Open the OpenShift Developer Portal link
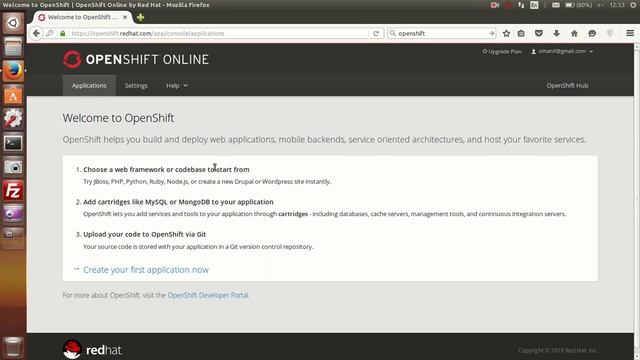This screenshot has height=360, width=640. point(208,295)
